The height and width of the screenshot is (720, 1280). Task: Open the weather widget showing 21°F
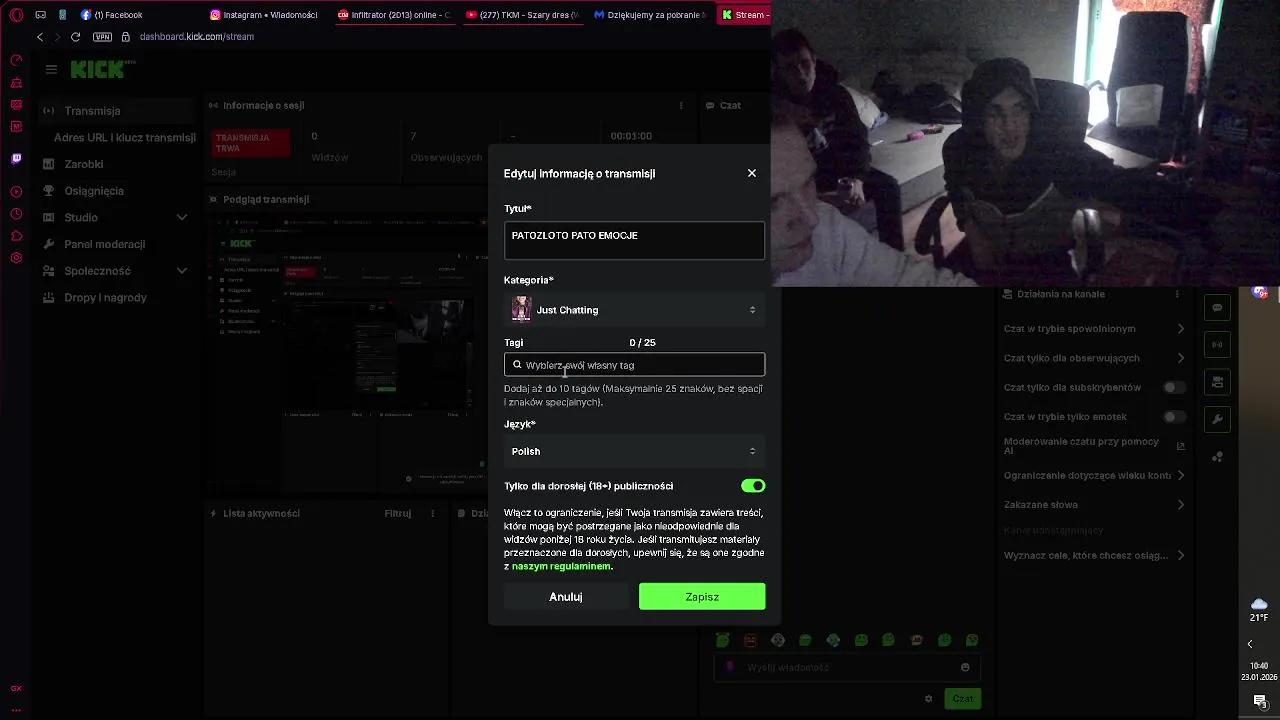point(1259,610)
